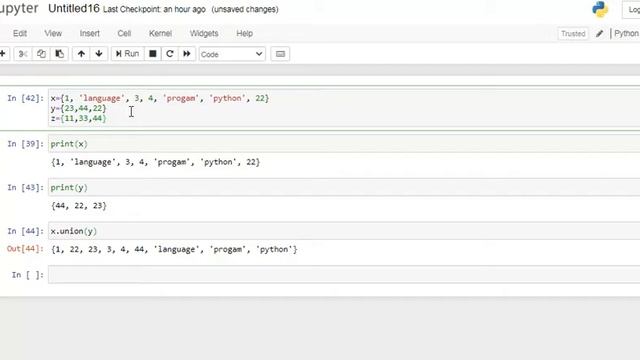Click the x={1, 'language'...} code line
Image resolution: width=640 pixels, height=360 pixels.
tap(160, 98)
